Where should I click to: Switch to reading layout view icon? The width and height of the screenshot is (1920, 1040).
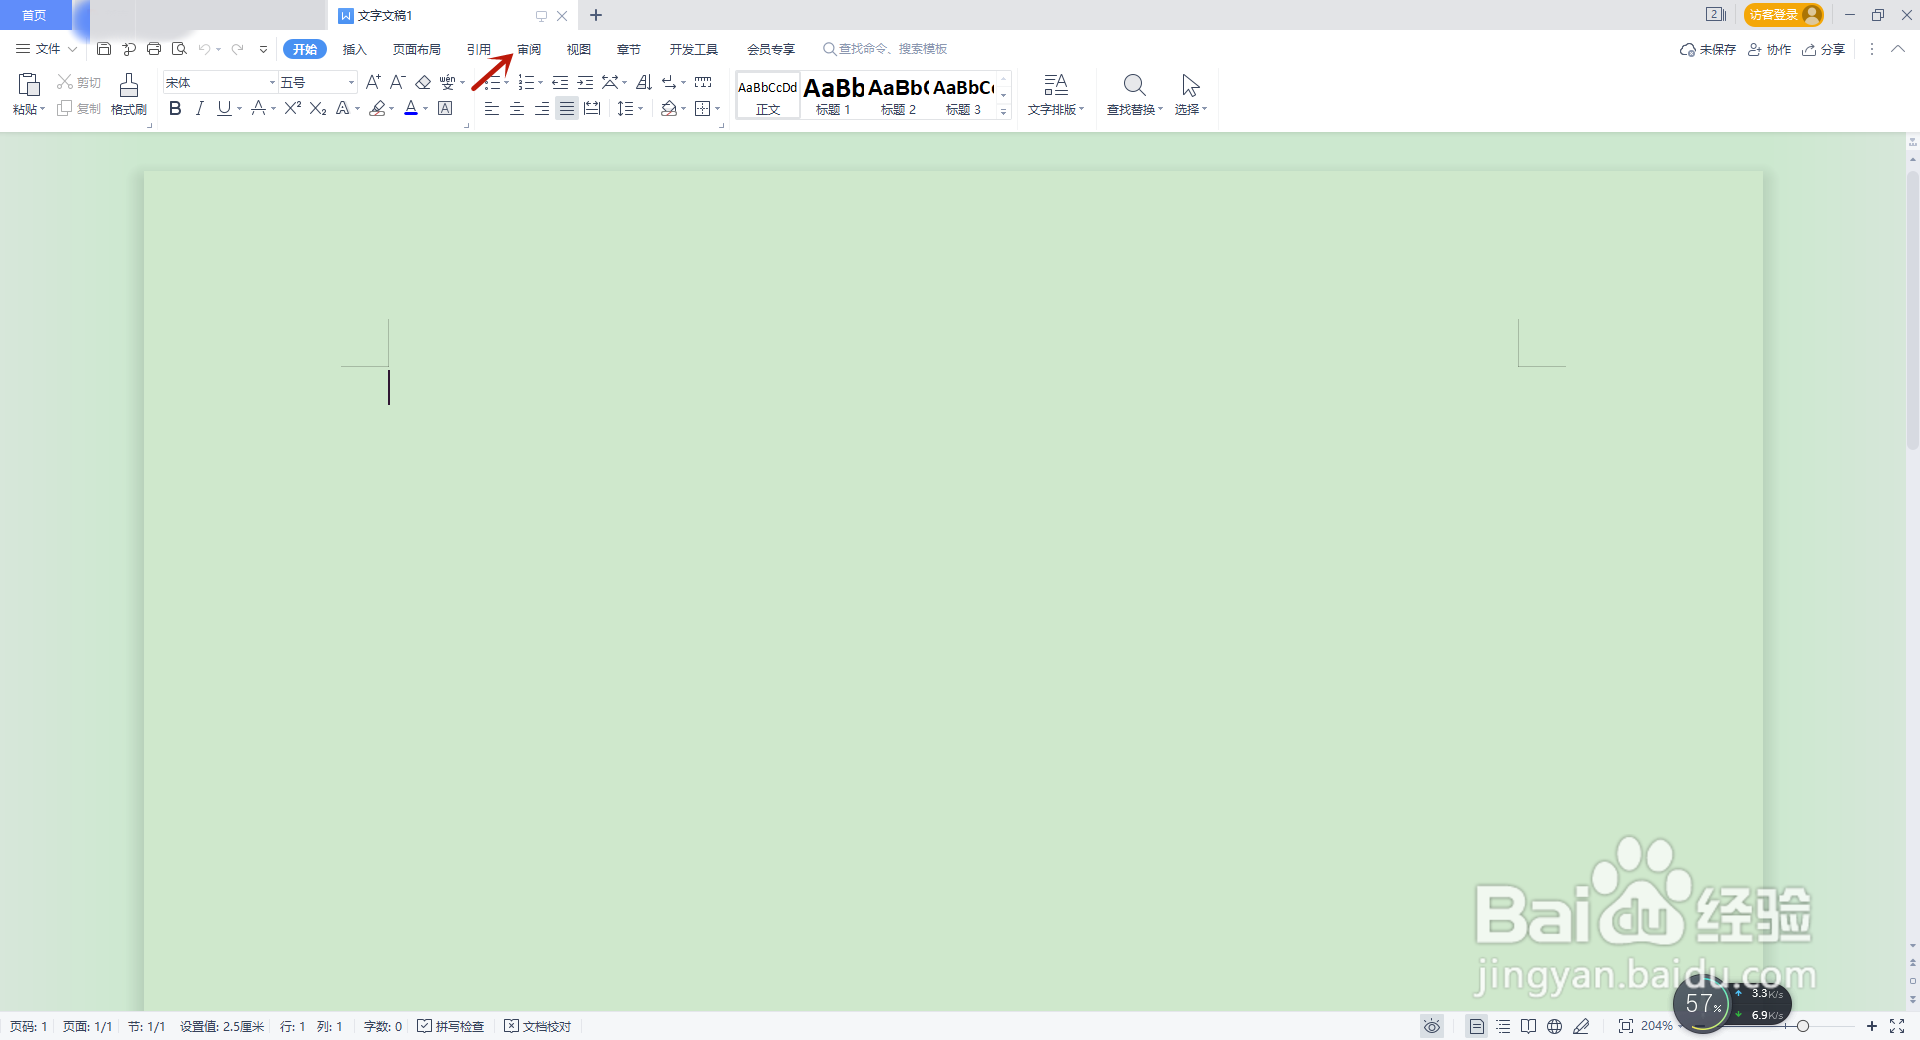coord(1528,1026)
